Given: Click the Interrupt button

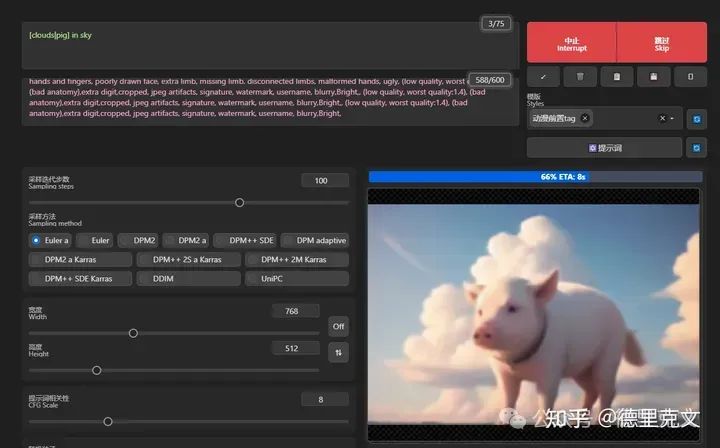Looking at the screenshot, I should tap(572, 42).
